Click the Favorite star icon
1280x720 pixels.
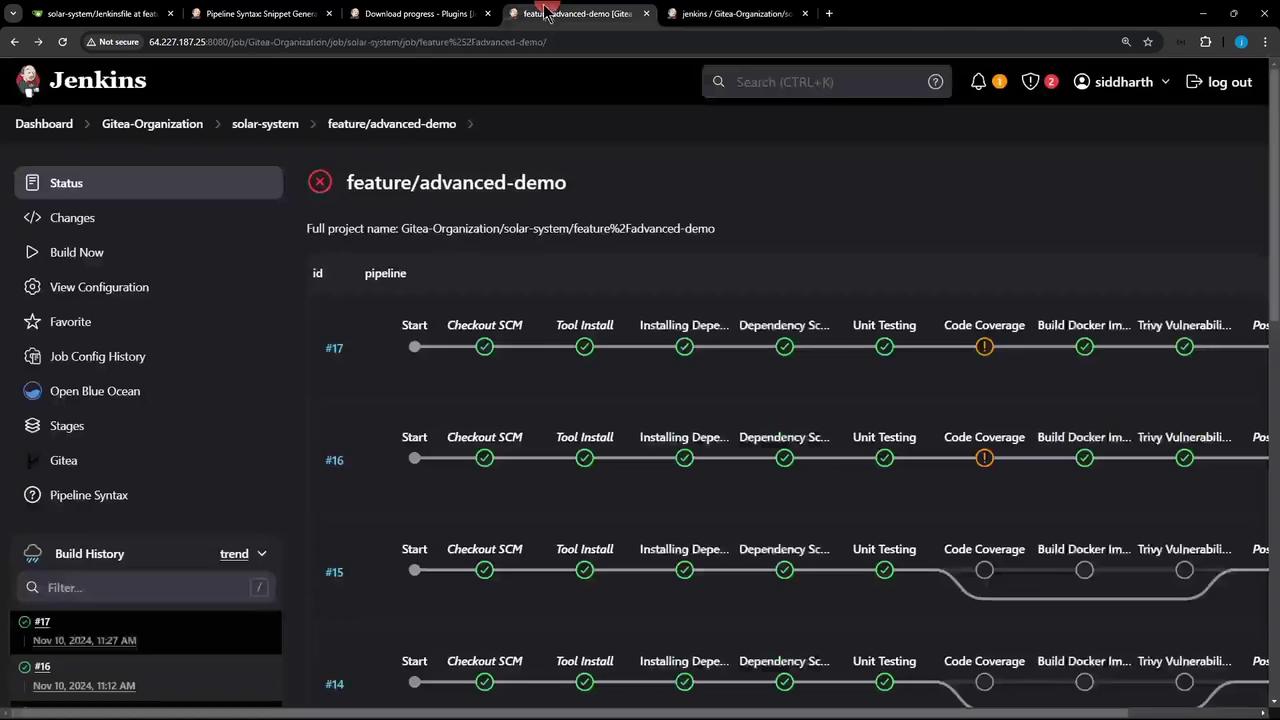pyautogui.click(x=32, y=322)
